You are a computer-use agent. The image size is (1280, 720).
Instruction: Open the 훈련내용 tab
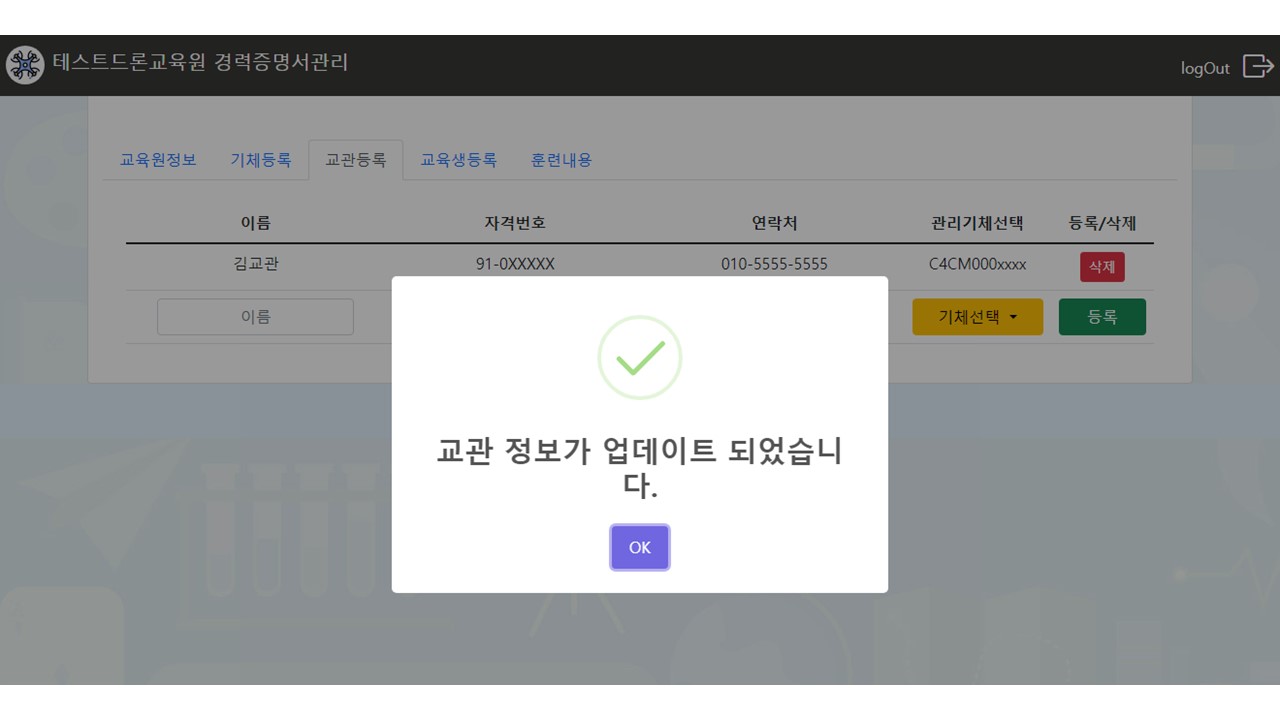coord(561,160)
